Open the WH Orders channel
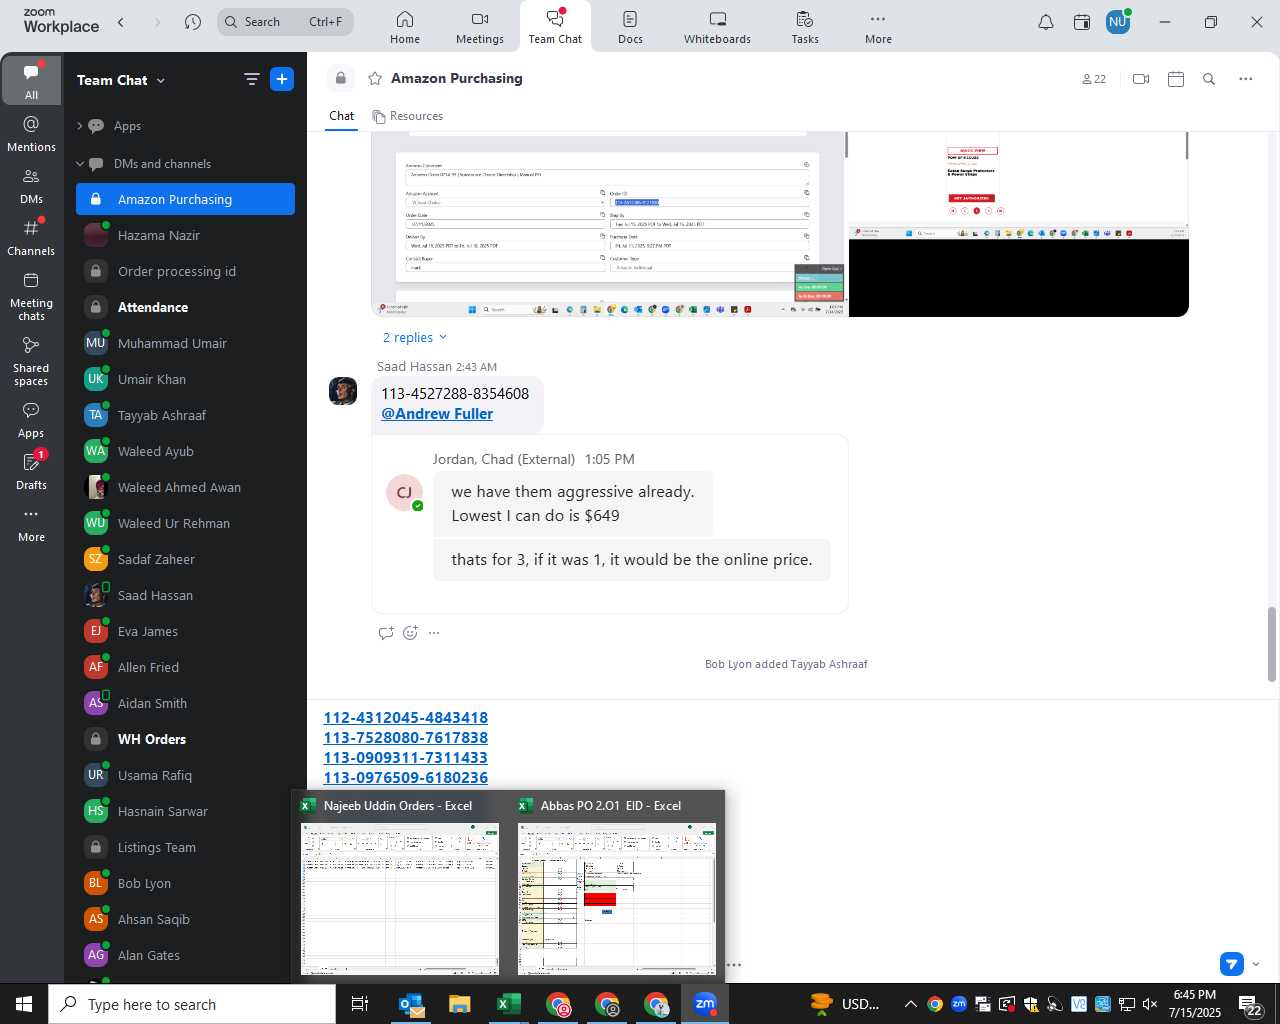The image size is (1280, 1024). click(x=185, y=739)
